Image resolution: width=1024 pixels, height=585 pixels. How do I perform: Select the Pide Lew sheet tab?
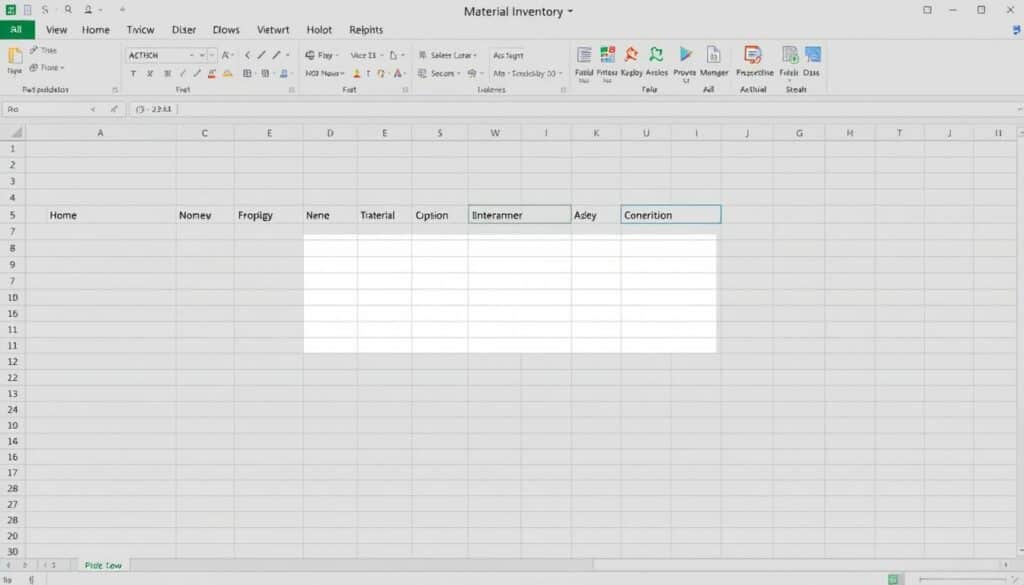(103, 565)
